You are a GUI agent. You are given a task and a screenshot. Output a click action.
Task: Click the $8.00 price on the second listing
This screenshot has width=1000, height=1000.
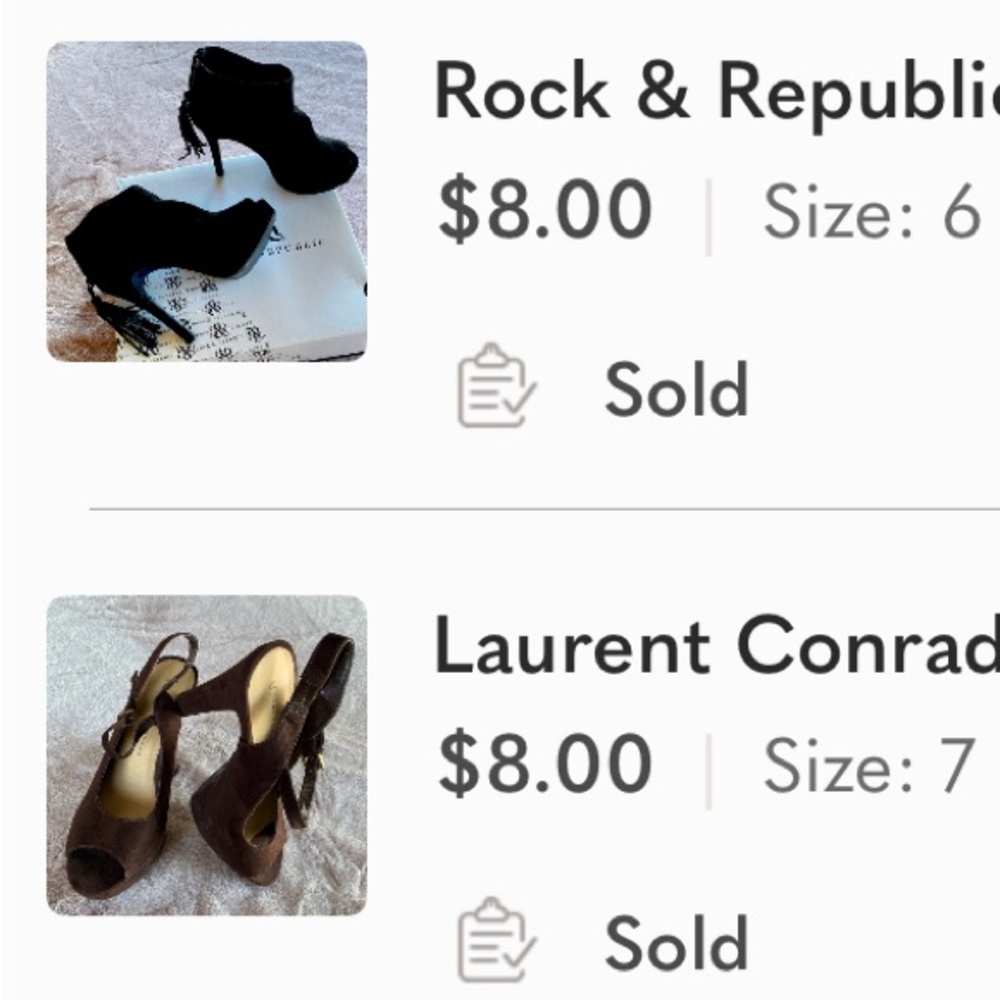(x=545, y=763)
